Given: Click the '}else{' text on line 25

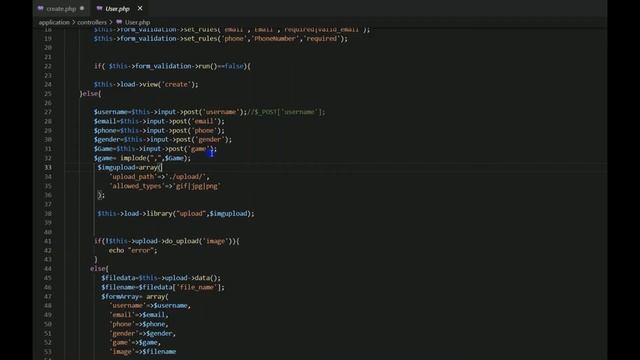Looking at the screenshot, I should (90, 93).
